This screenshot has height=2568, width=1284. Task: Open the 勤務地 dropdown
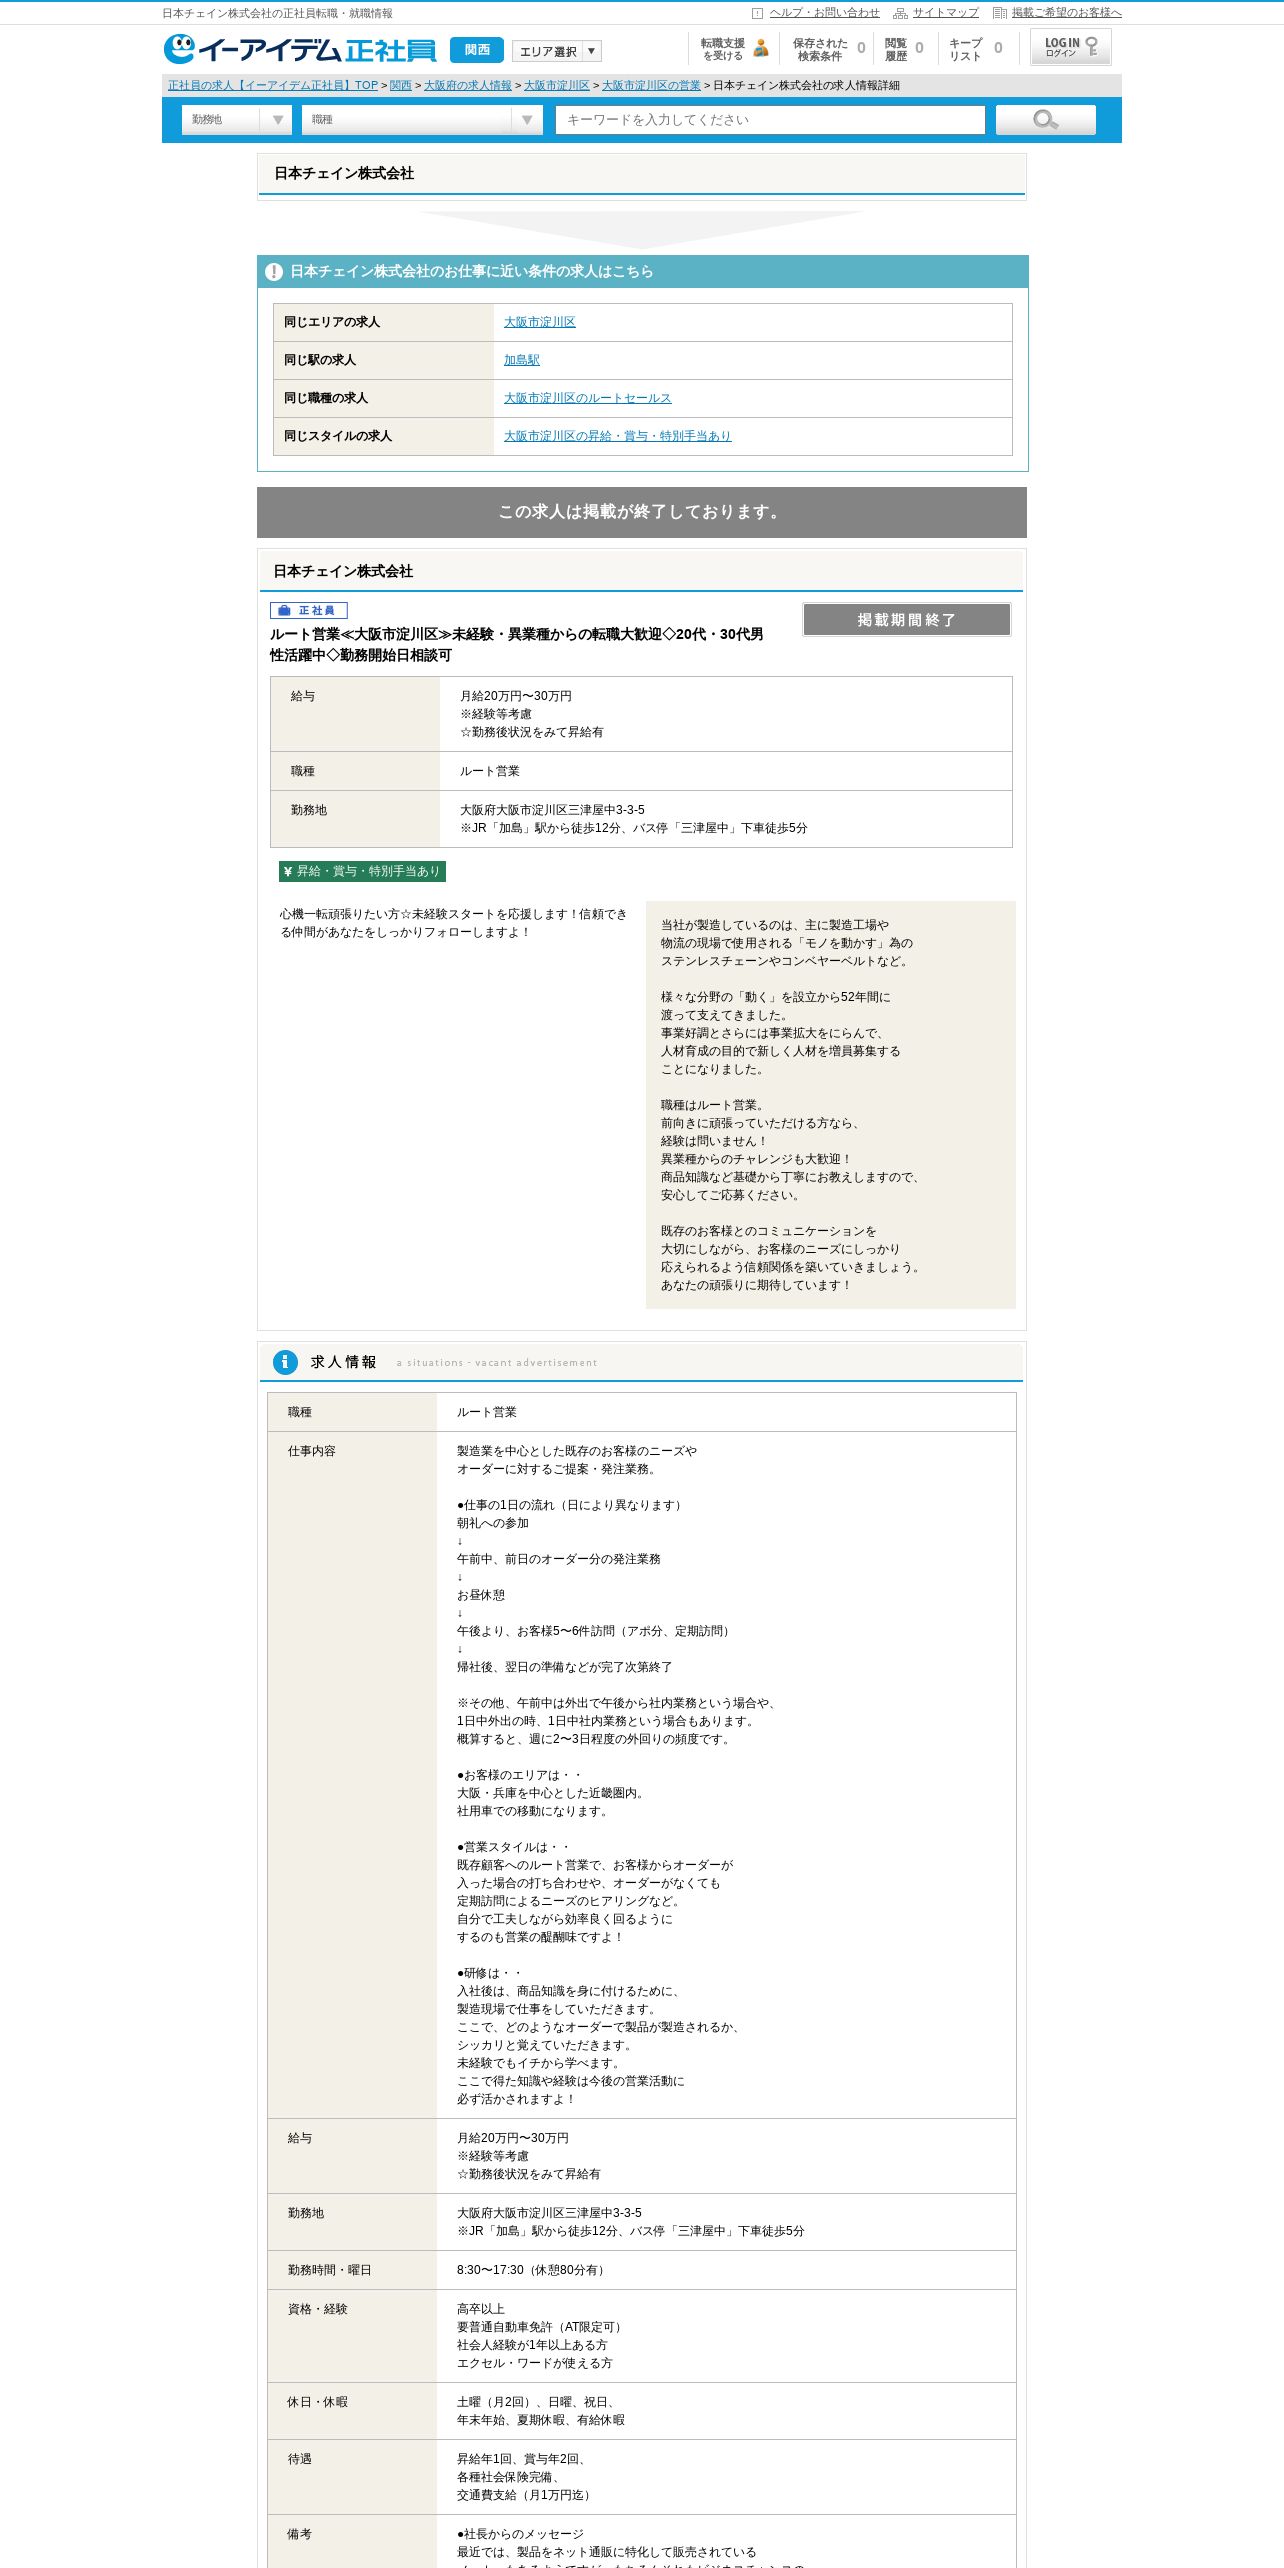[237, 120]
